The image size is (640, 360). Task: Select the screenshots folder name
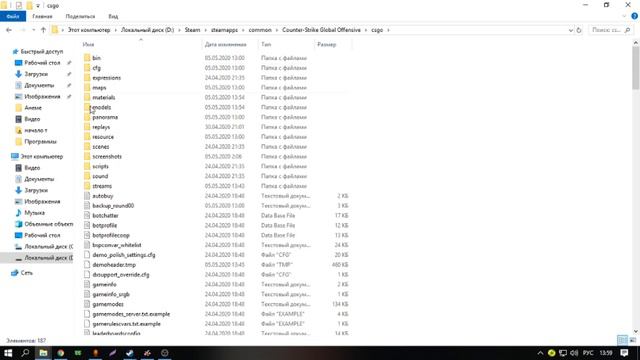coord(107,156)
